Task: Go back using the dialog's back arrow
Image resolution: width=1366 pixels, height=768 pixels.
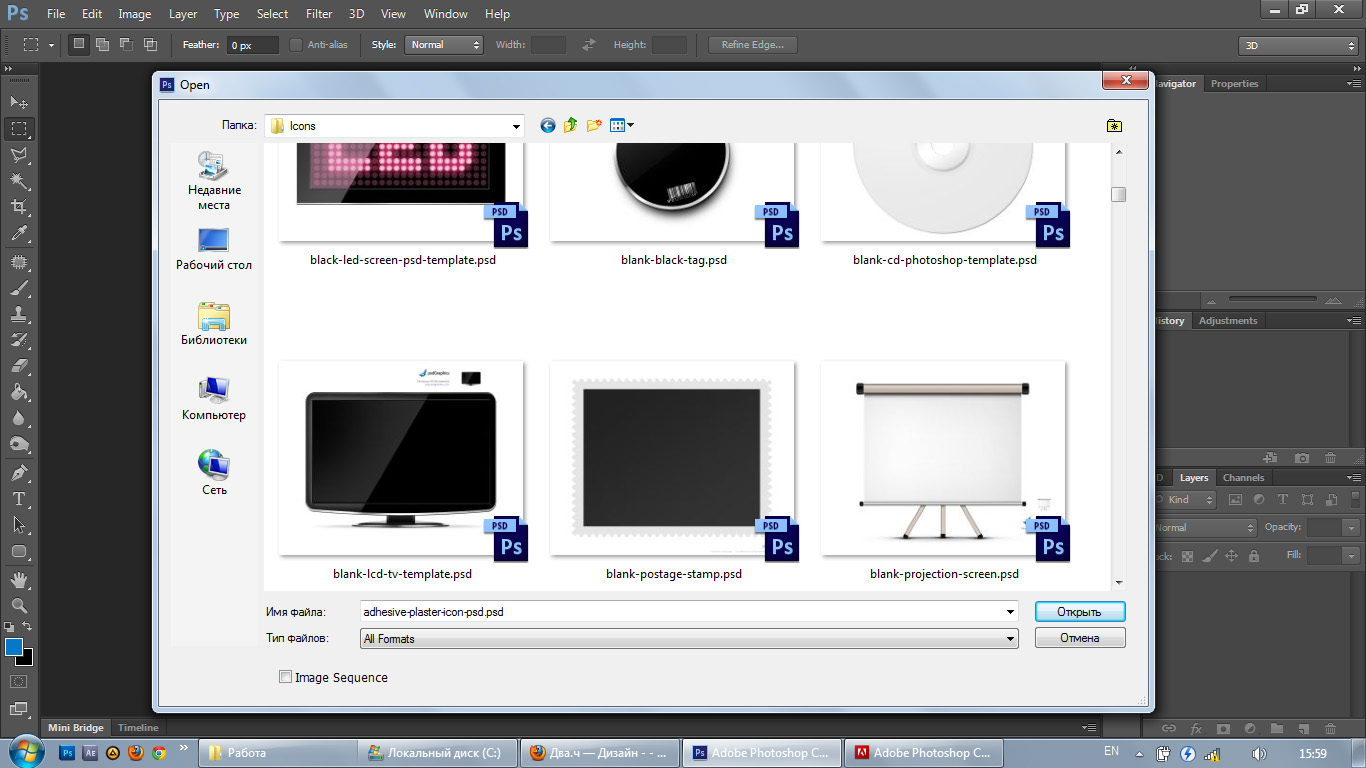Action: 547,126
